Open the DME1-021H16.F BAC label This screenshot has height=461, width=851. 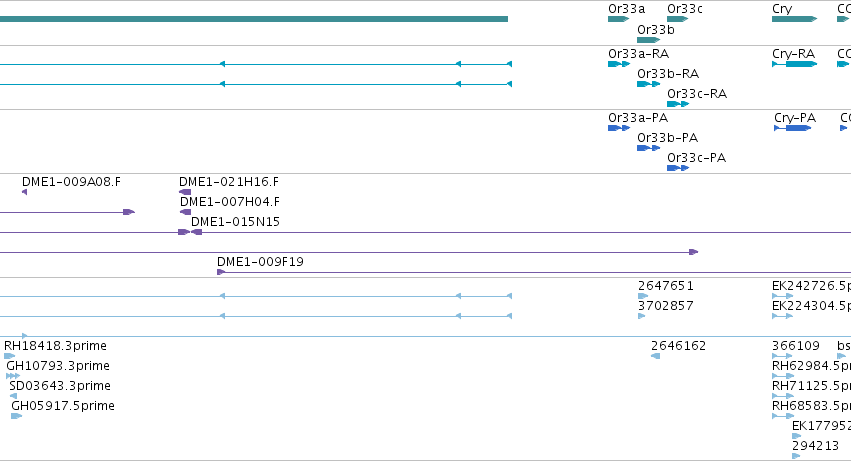(x=228, y=182)
